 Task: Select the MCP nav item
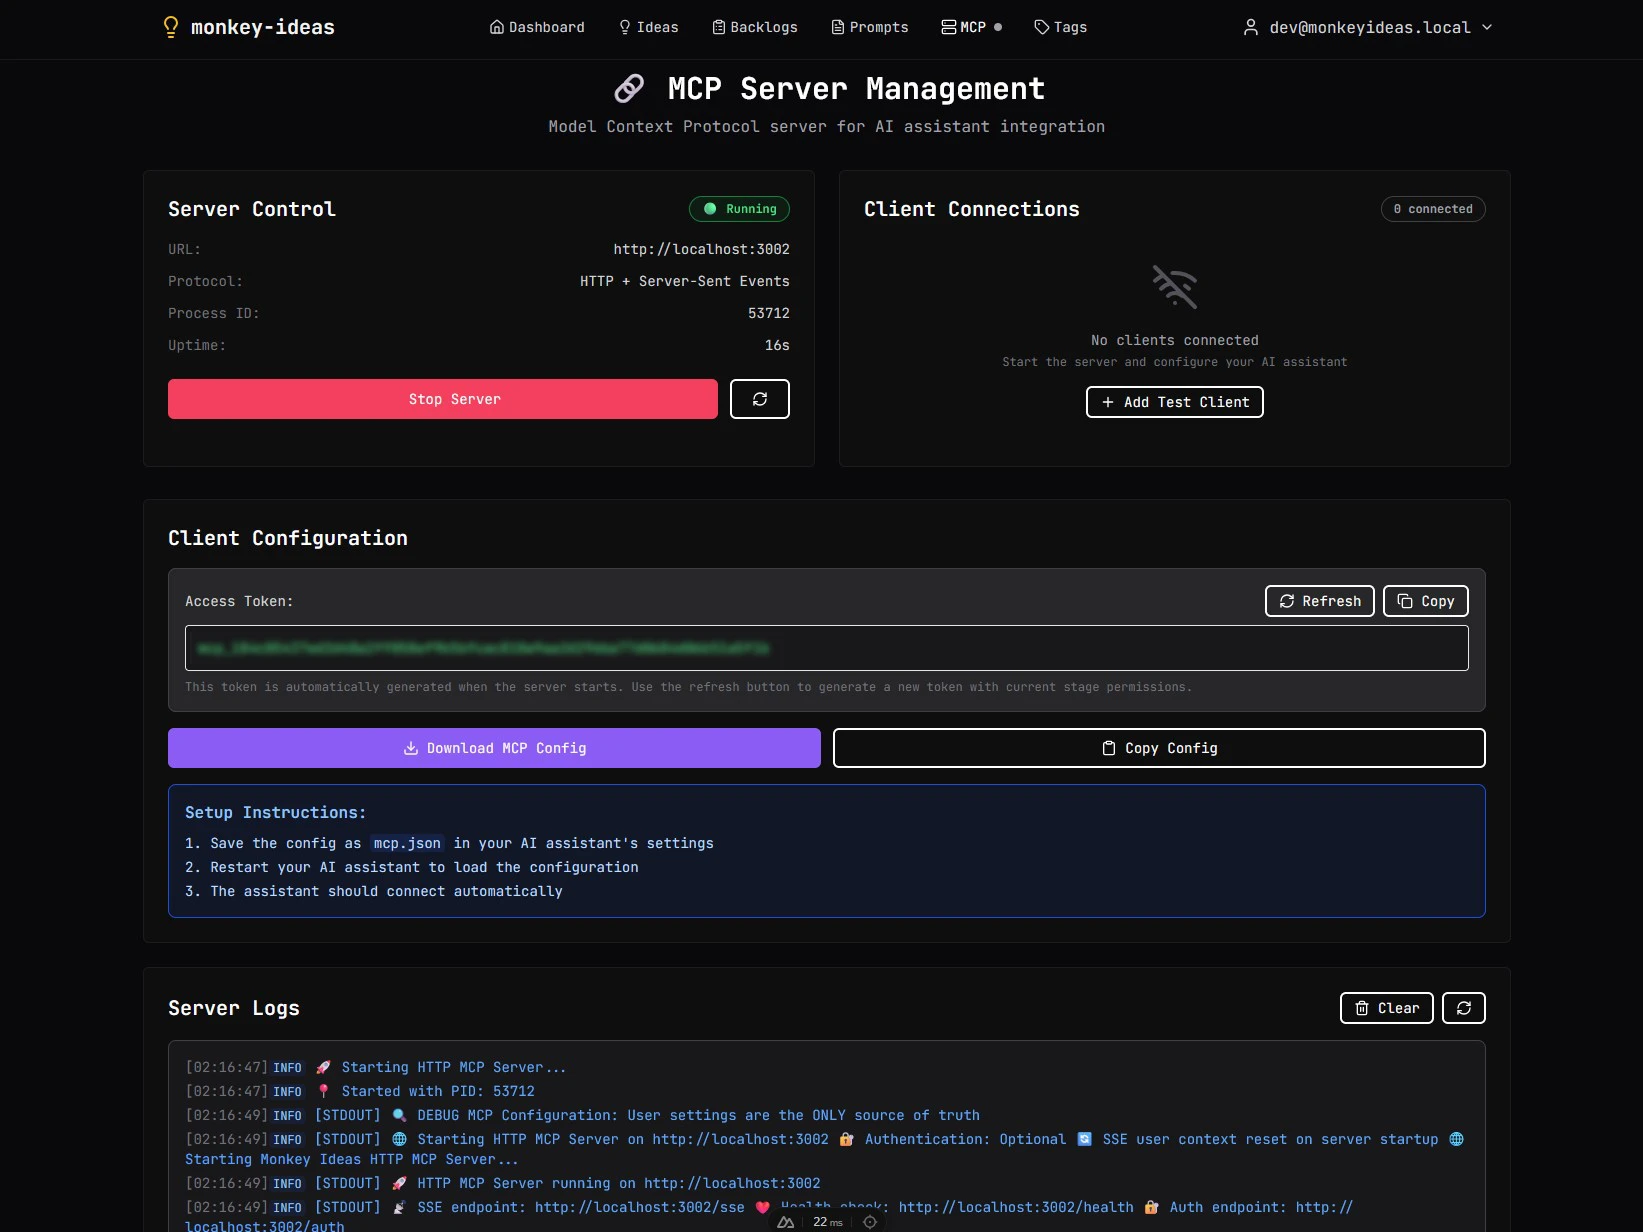click(971, 27)
